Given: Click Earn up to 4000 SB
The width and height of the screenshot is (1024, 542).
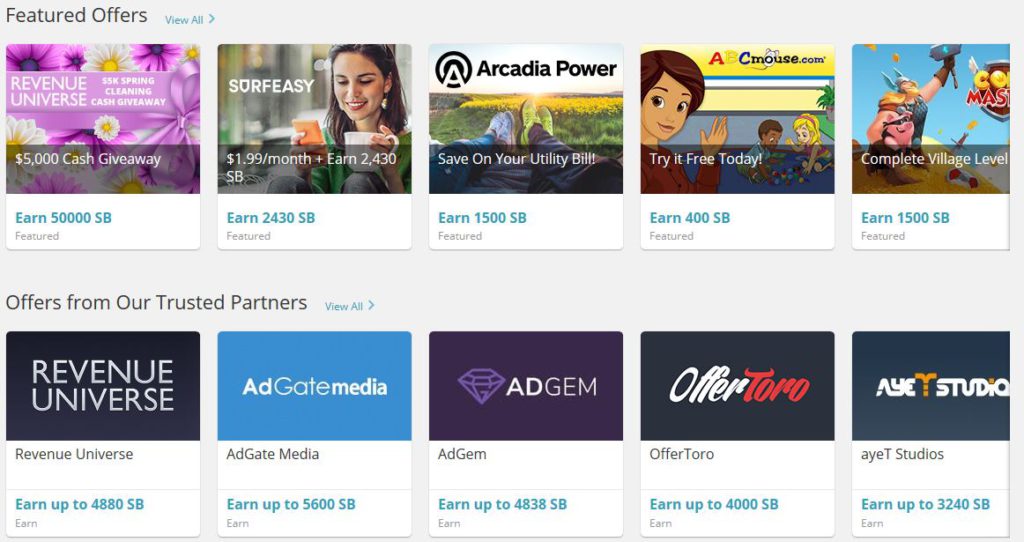Looking at the screenshot, I should point(714,504).
